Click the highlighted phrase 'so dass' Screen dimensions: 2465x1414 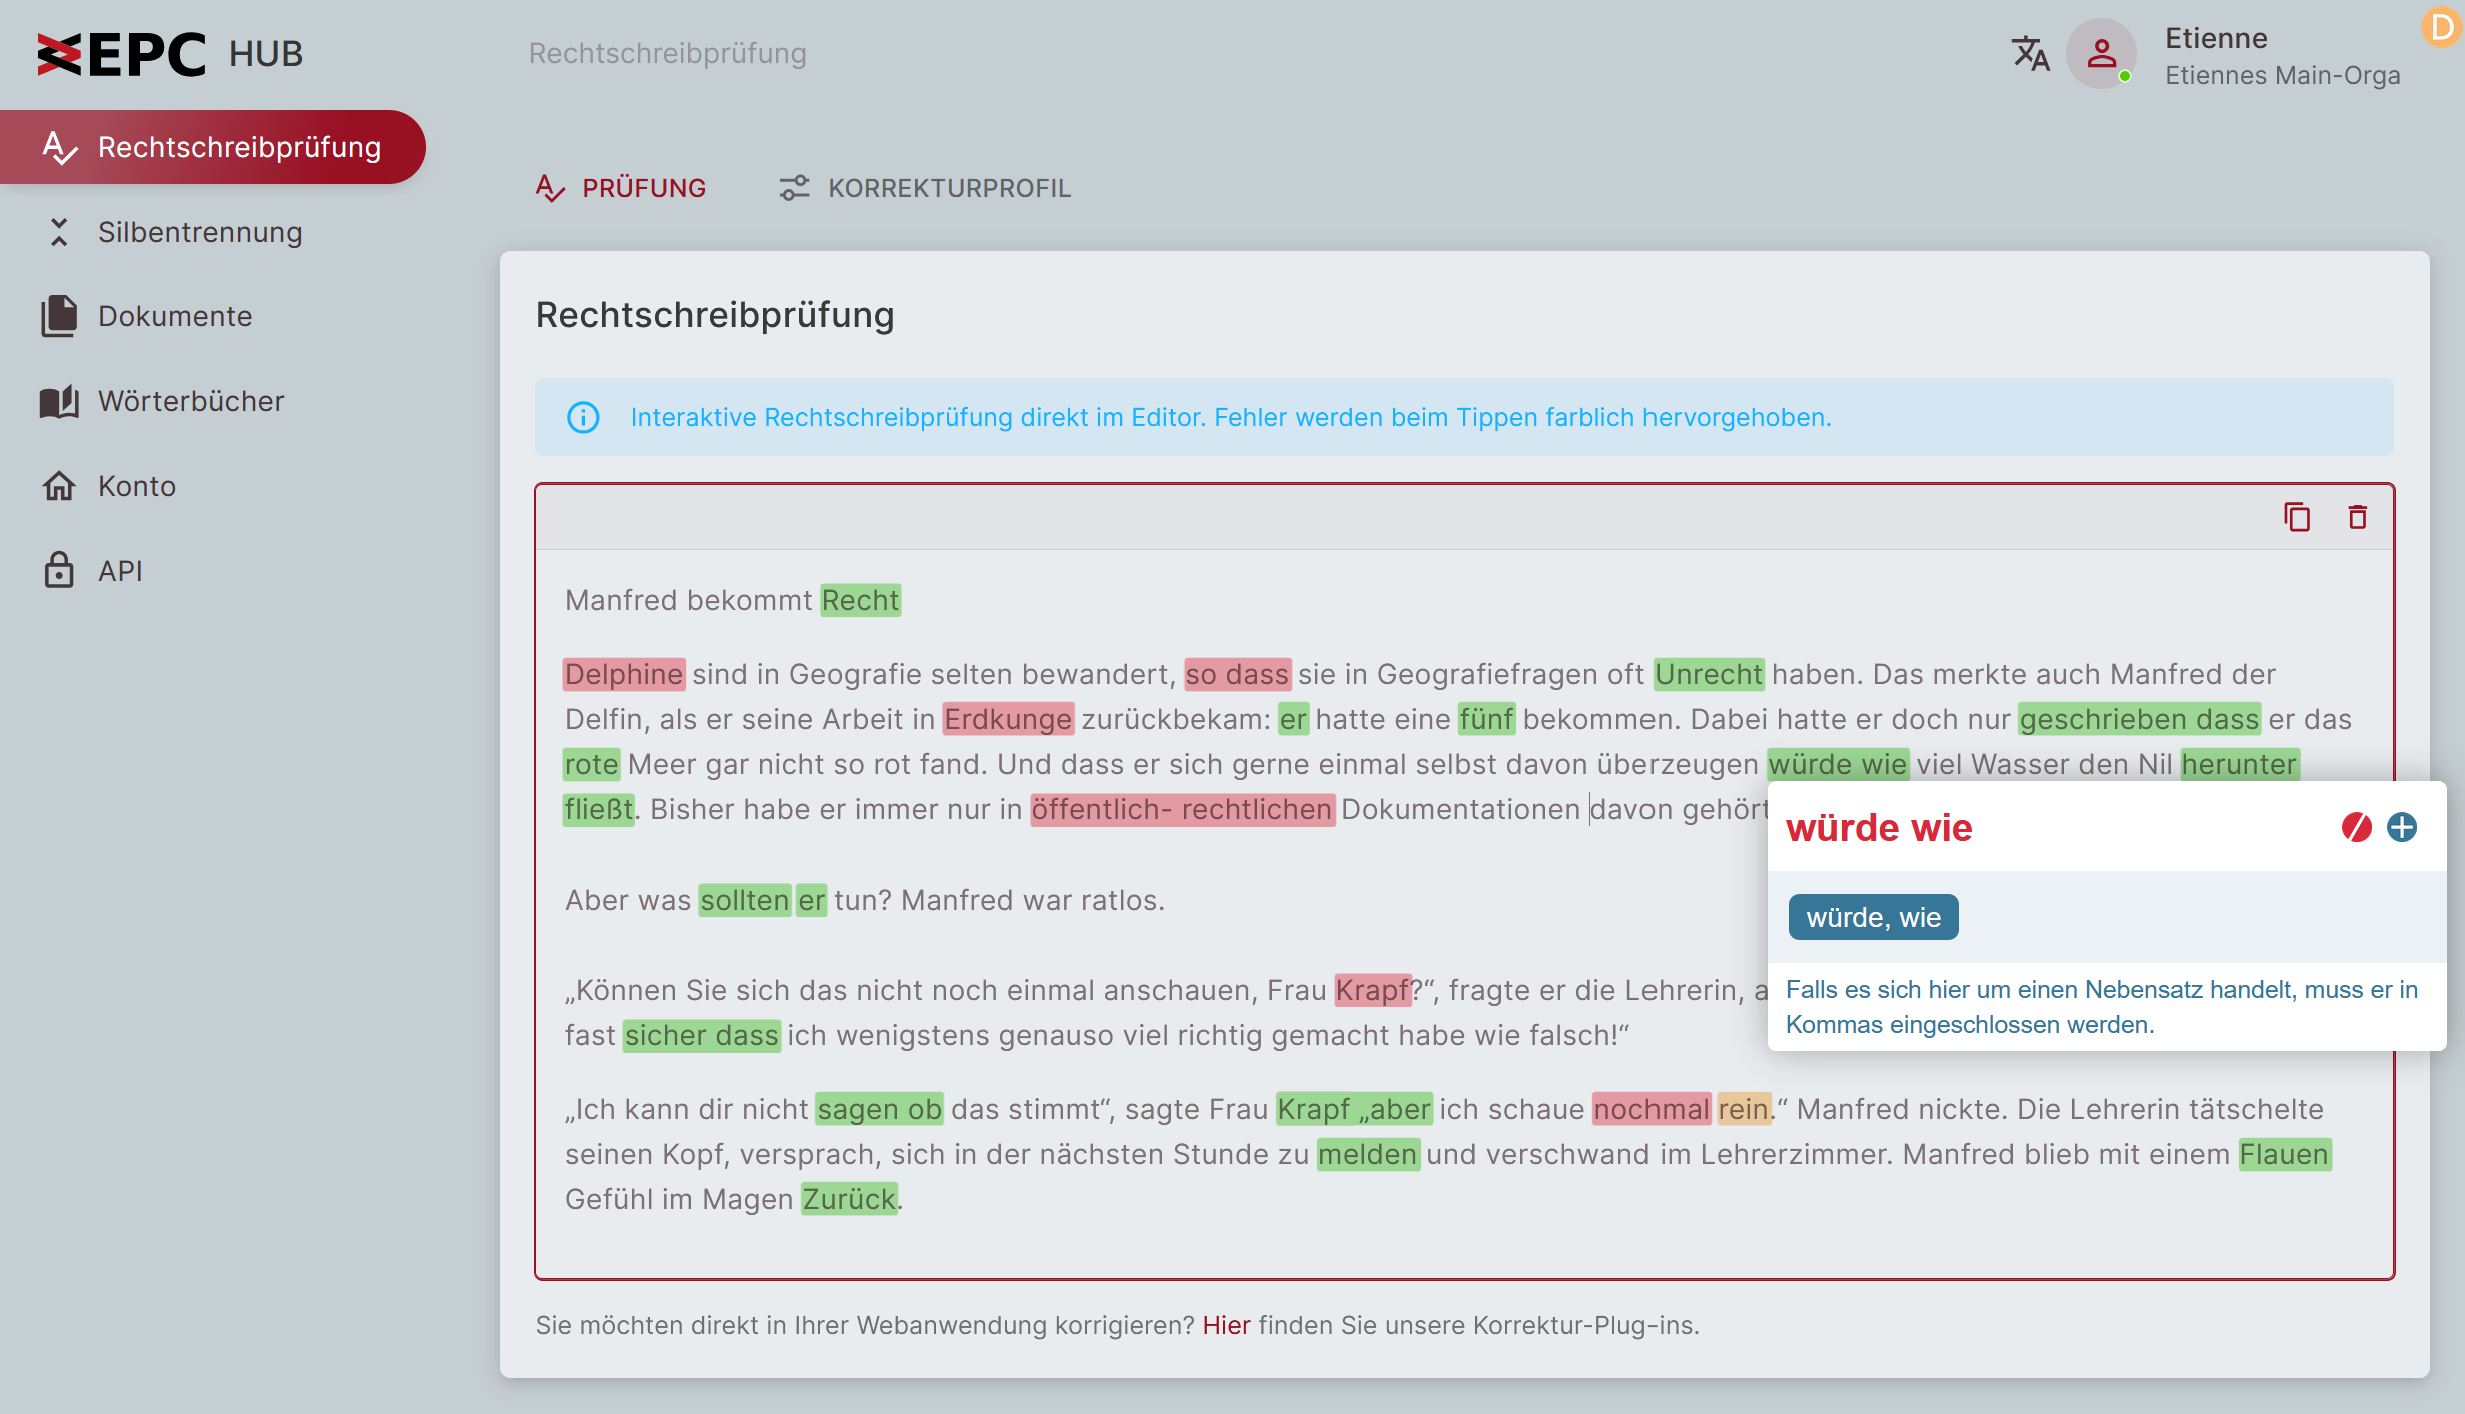1237,674
